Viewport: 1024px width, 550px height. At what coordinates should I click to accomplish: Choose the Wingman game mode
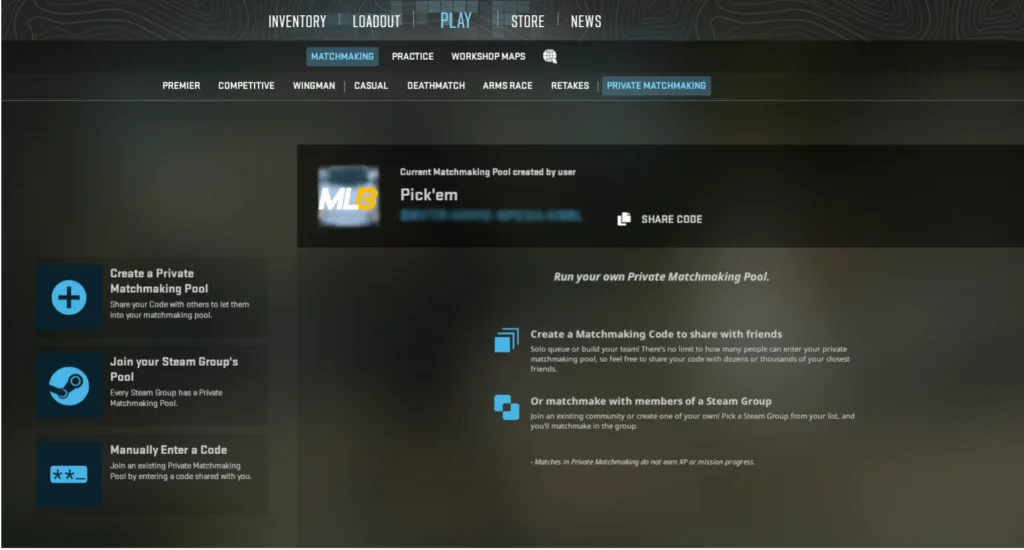(313, 86)
